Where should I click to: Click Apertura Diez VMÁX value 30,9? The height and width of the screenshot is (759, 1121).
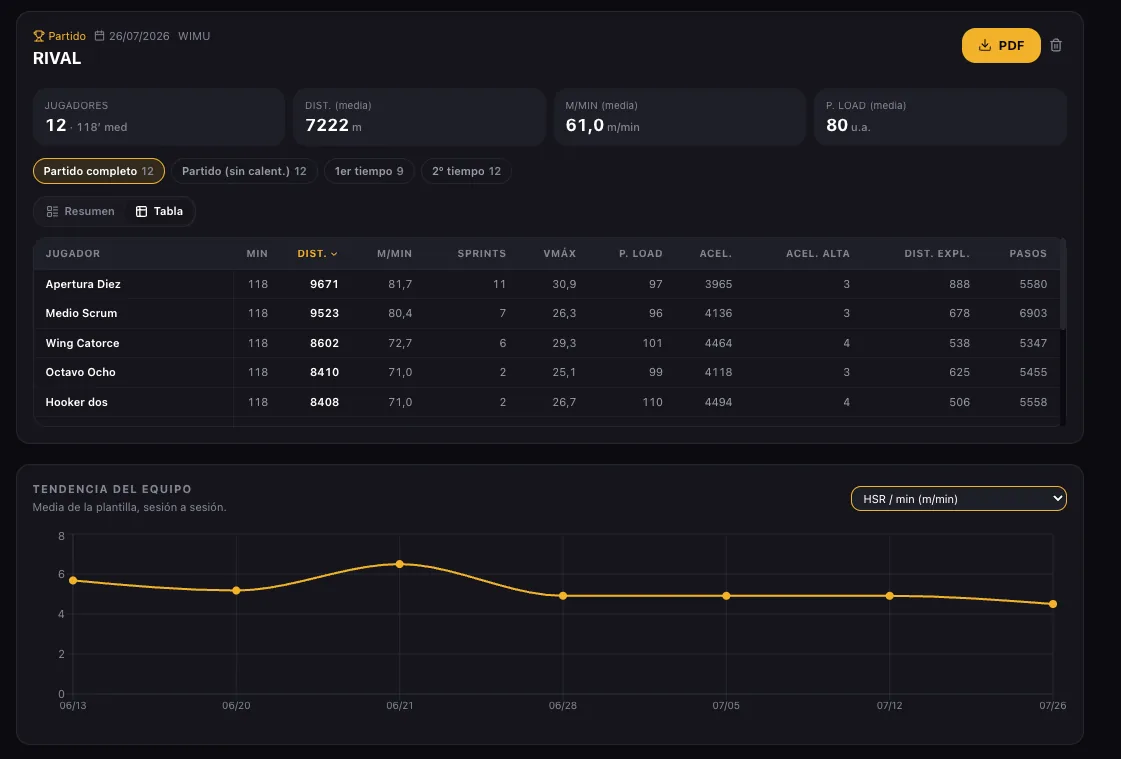(564, 284)
